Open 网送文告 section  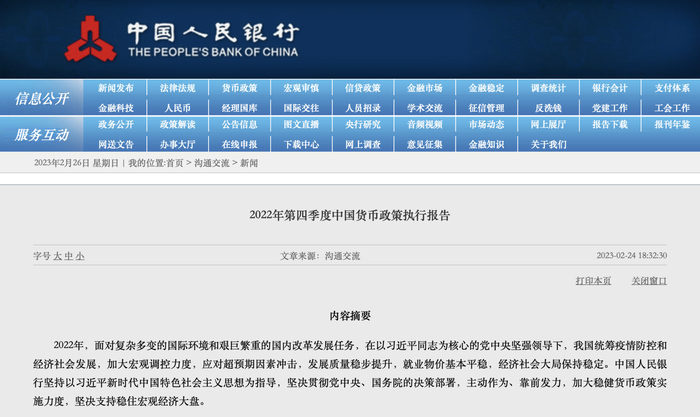[x=116, y=144]
